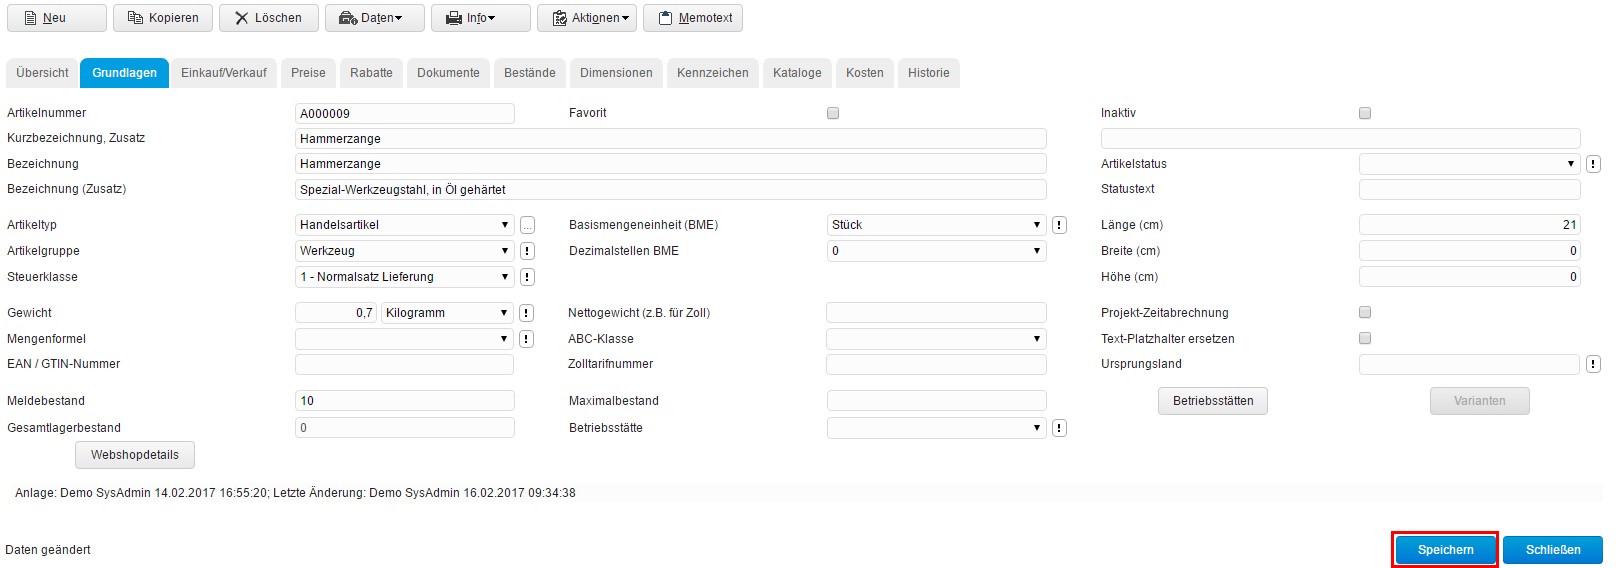Click the ellipsis button next to Artikeltyp
Image resolution: width=1616 pixels, height=568 pixels.
[x=527, y=225]
